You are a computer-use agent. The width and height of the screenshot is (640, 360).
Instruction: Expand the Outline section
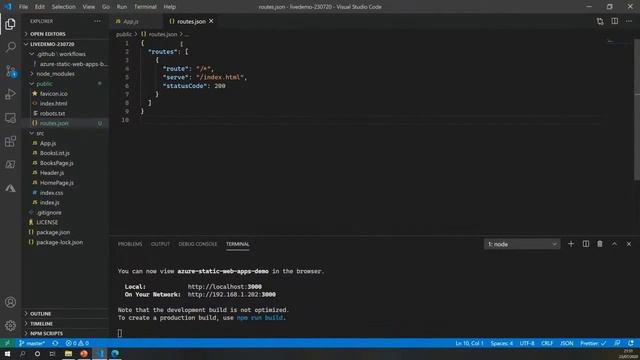click(65, 313)
